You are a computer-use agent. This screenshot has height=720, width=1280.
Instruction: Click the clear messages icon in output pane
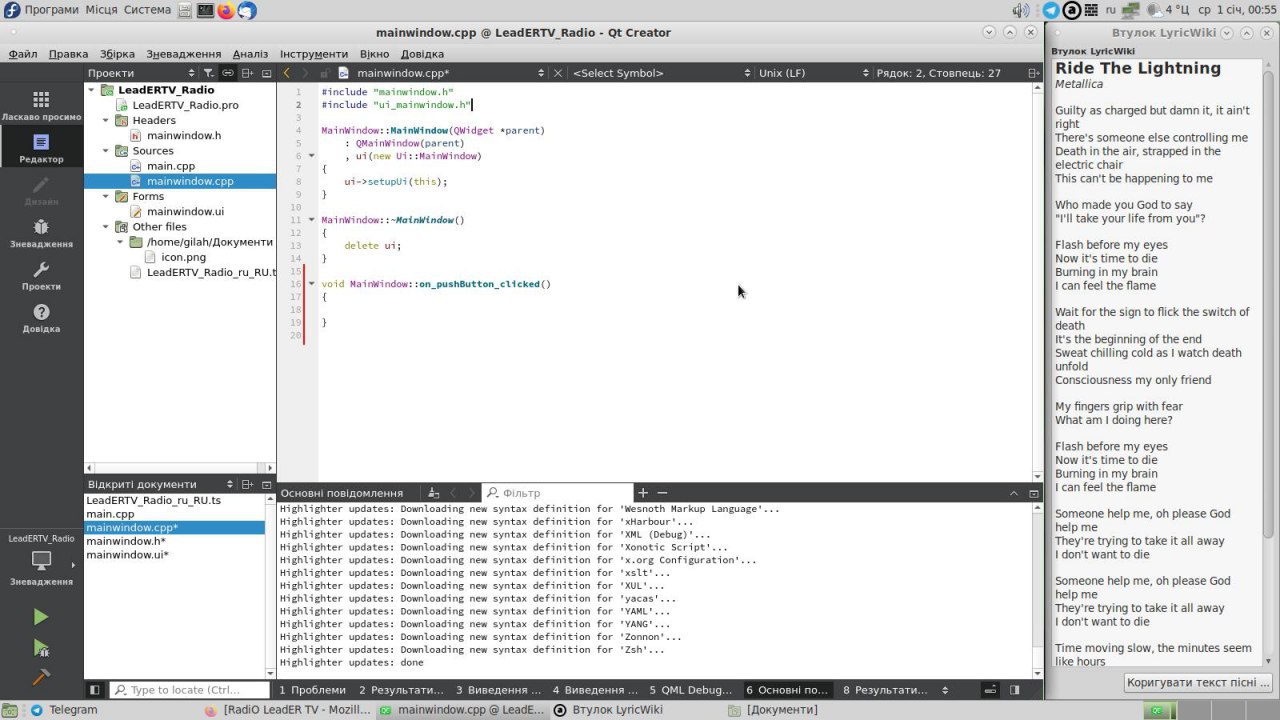(432, 493)
